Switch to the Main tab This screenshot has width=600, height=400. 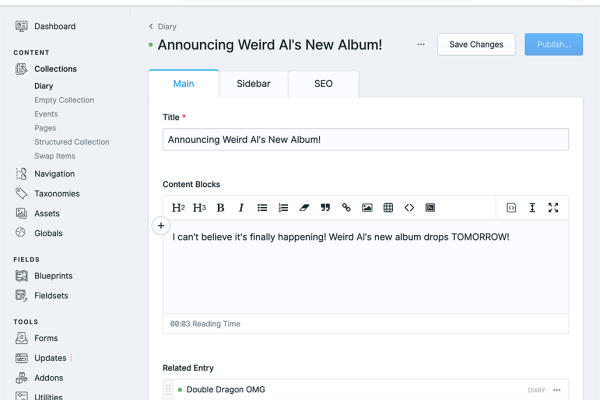184,84
